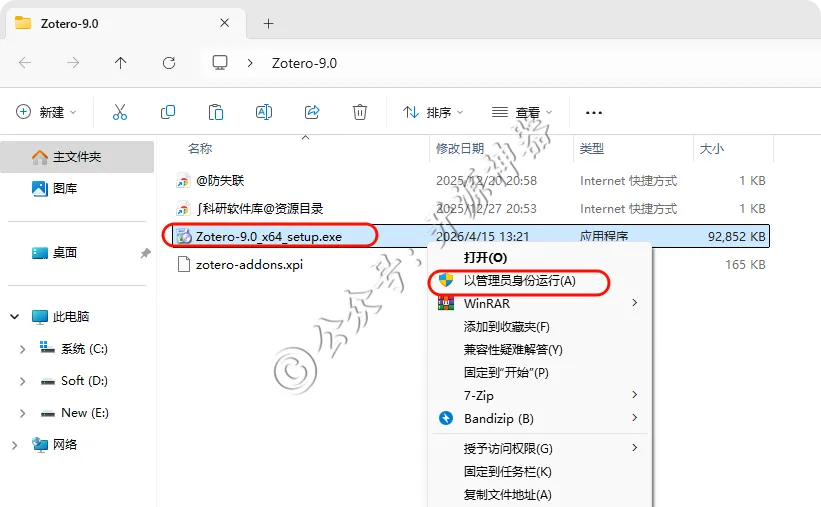Go back with the left arrow
821x507 pixels.
point(25,63)
